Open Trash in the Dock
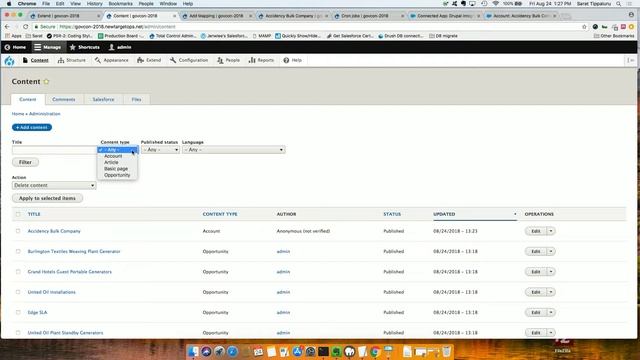The width and height of the screenshot is (640, 360). [447, 351]
